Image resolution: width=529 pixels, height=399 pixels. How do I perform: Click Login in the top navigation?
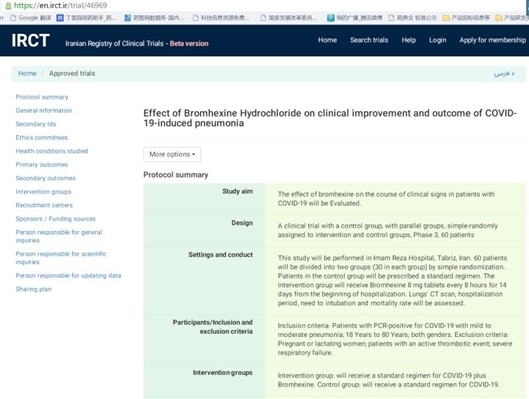click(438, 40)
